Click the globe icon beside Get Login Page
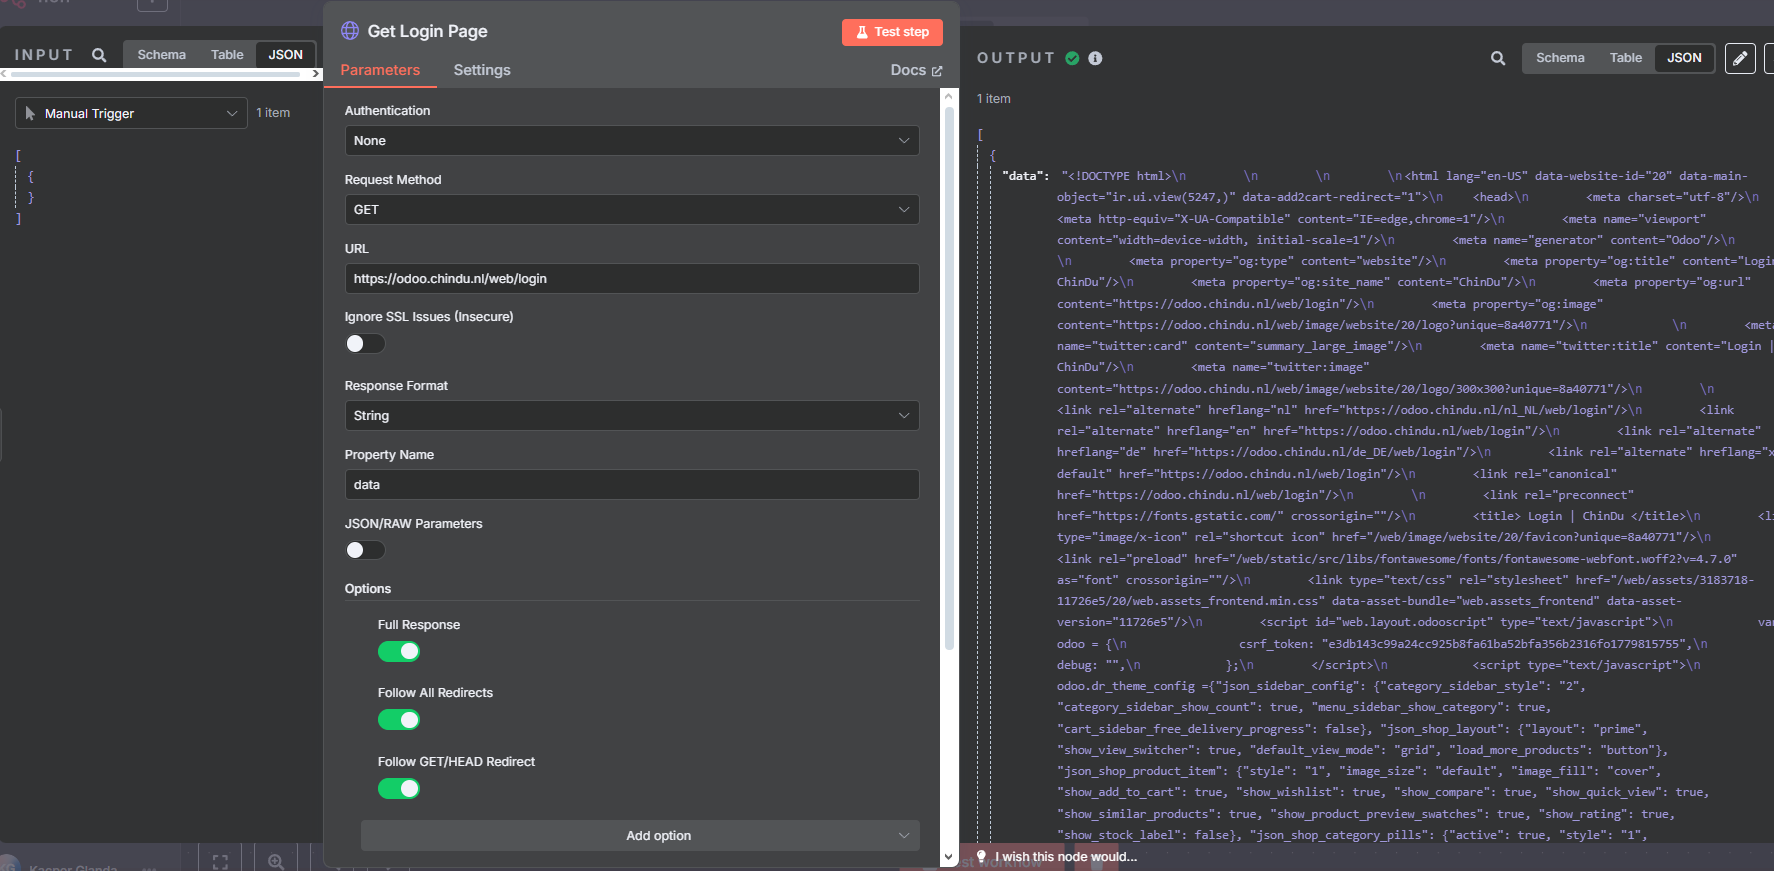The width and height of the screenshot is (1774, 871). [x=350, y=31]
